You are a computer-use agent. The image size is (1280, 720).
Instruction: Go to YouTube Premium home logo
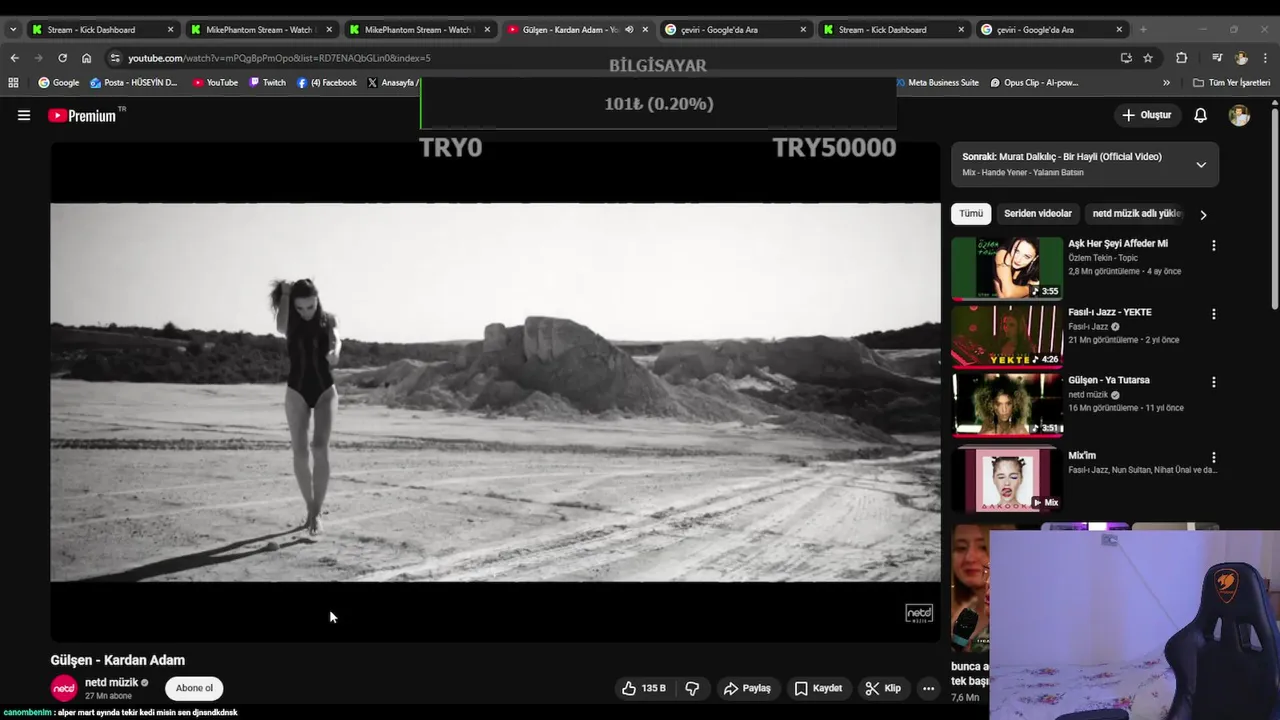[82, 116]
